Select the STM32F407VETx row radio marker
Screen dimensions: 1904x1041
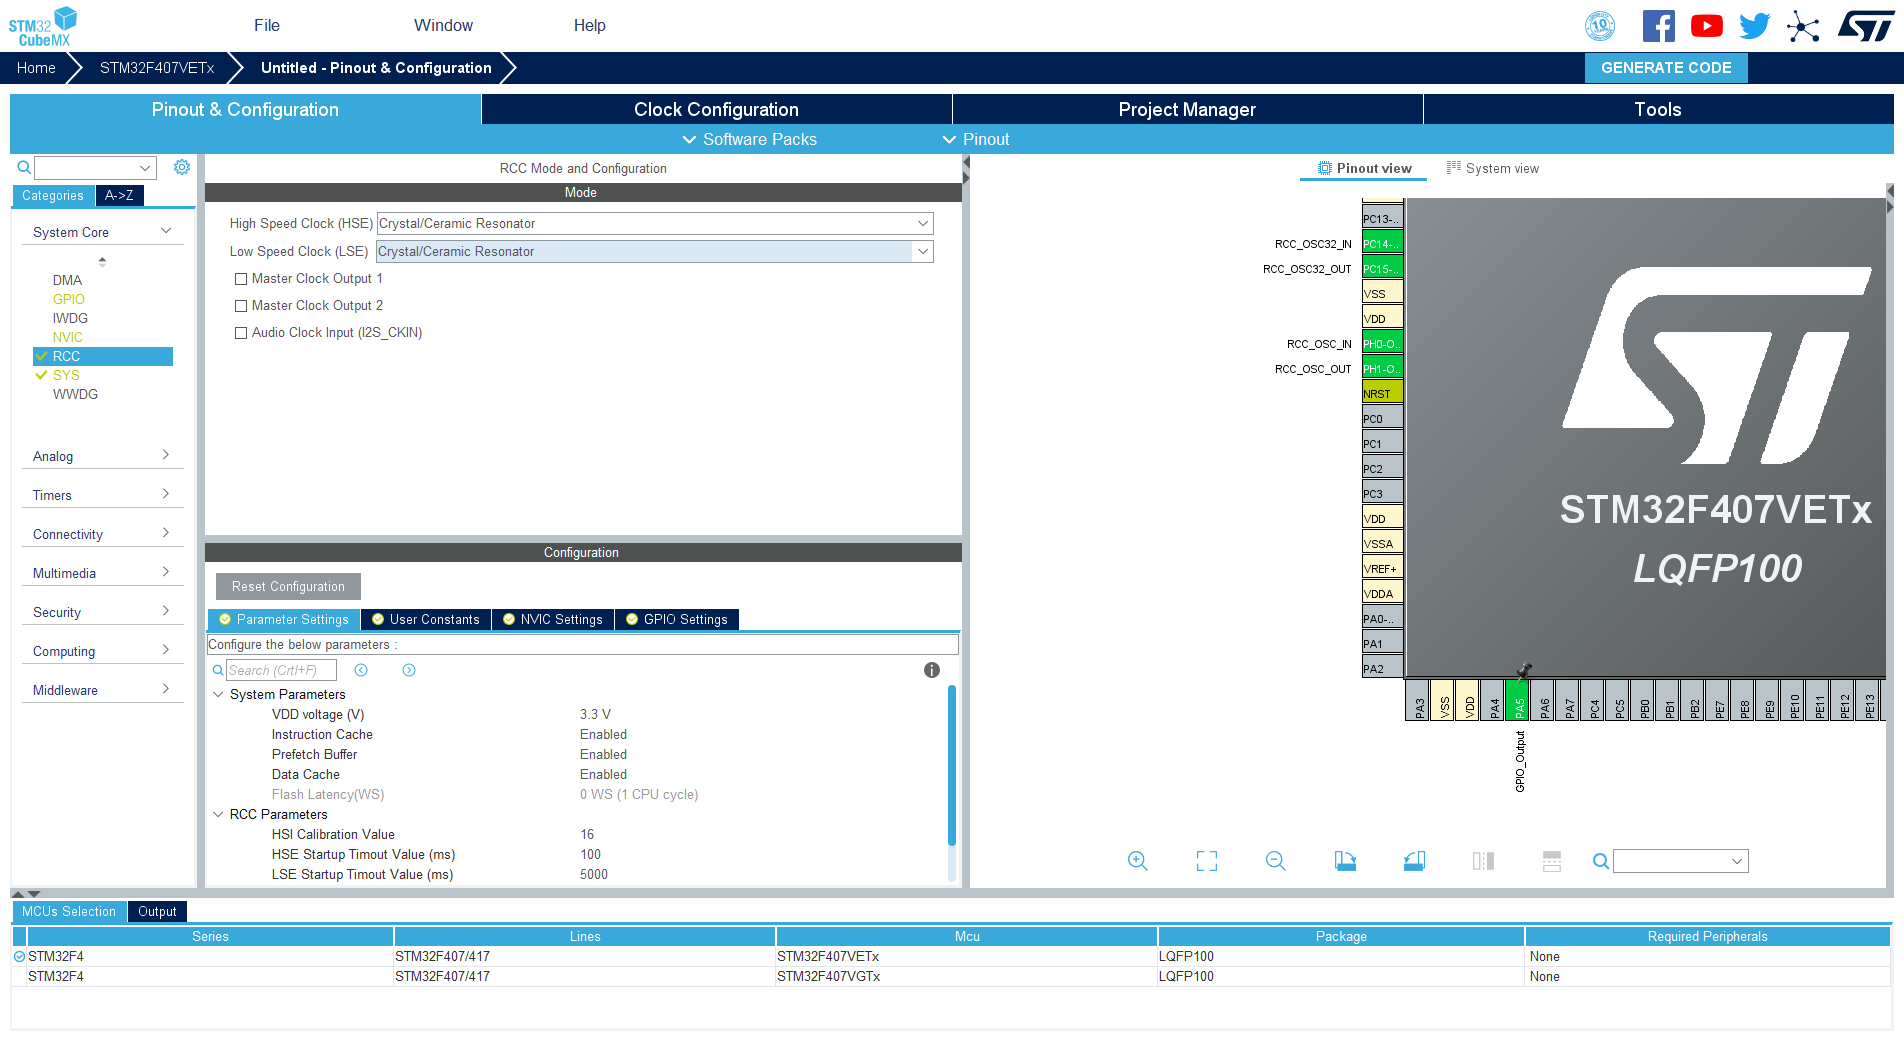click(19, 957)
